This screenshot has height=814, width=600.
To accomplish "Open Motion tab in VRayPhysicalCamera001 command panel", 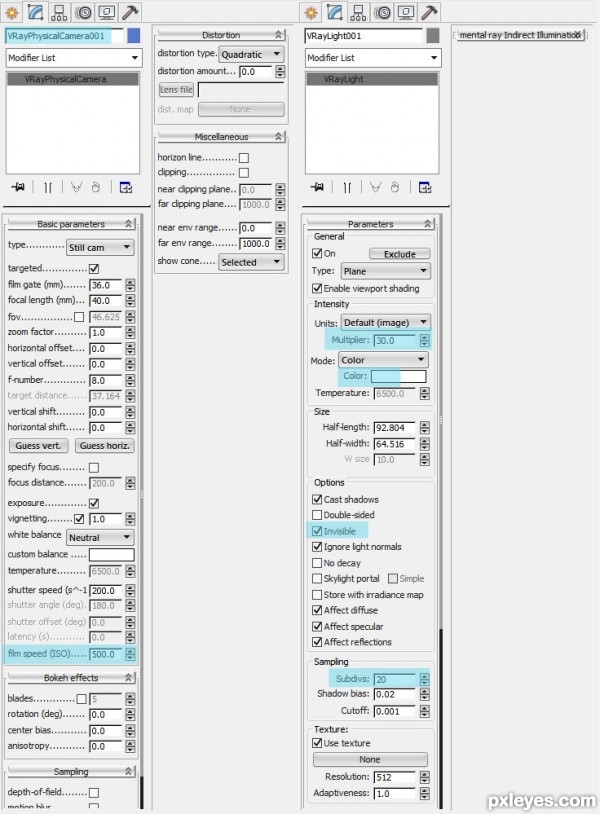I will (x=83, y=12).
